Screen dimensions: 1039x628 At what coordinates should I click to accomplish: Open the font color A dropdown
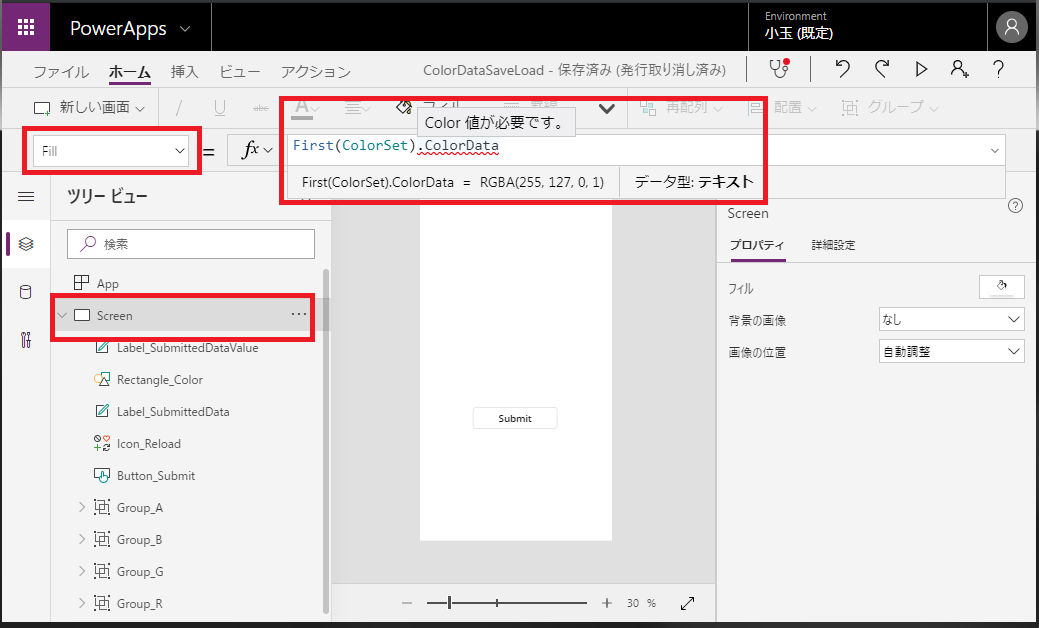coord(306,108)
